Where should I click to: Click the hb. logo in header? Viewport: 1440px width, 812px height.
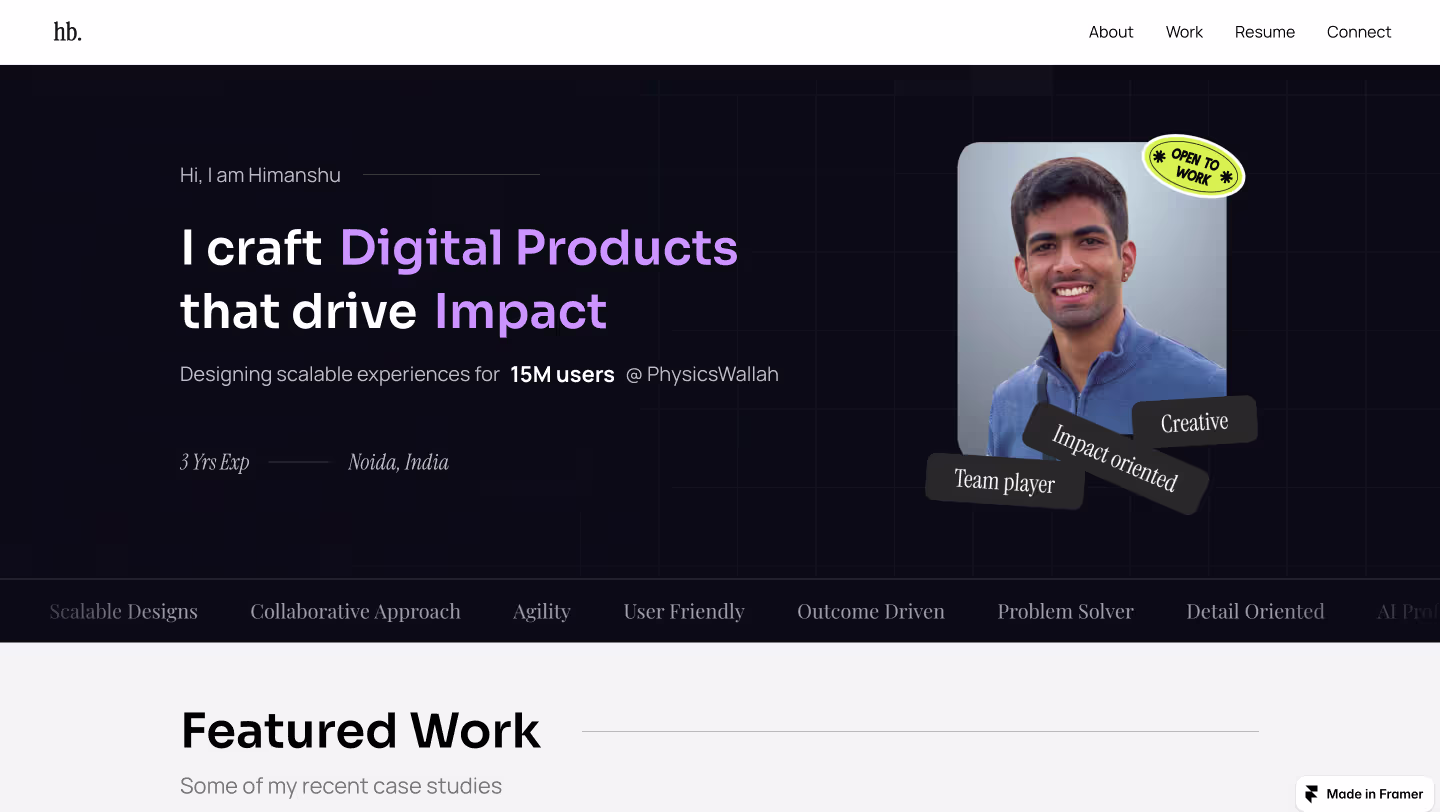[67, 32]
